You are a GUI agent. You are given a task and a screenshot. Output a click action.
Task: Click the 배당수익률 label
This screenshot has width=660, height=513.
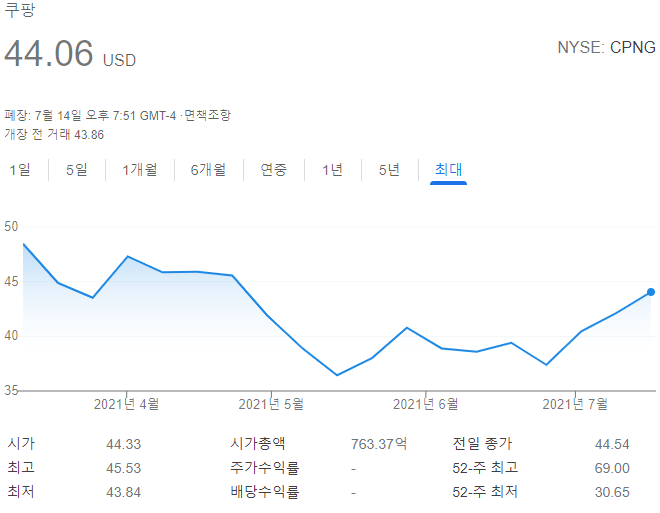pyautogui.click(x=264, y=492)
